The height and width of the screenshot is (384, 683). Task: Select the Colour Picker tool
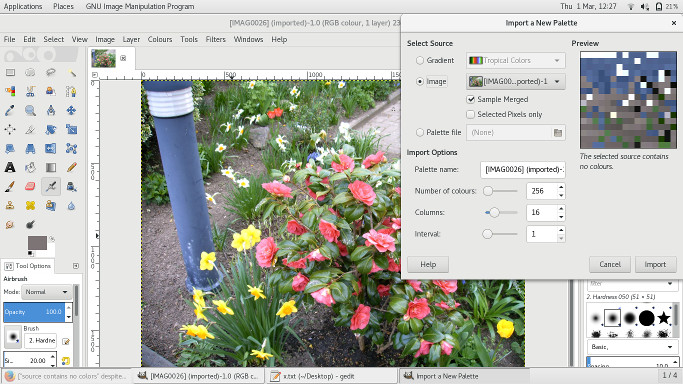click(10, 110)
